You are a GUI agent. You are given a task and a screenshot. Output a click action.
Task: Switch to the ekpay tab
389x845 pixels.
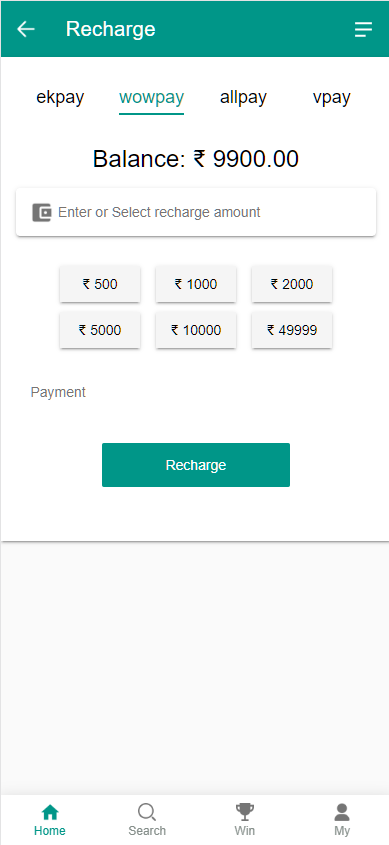tap(60, 98)
